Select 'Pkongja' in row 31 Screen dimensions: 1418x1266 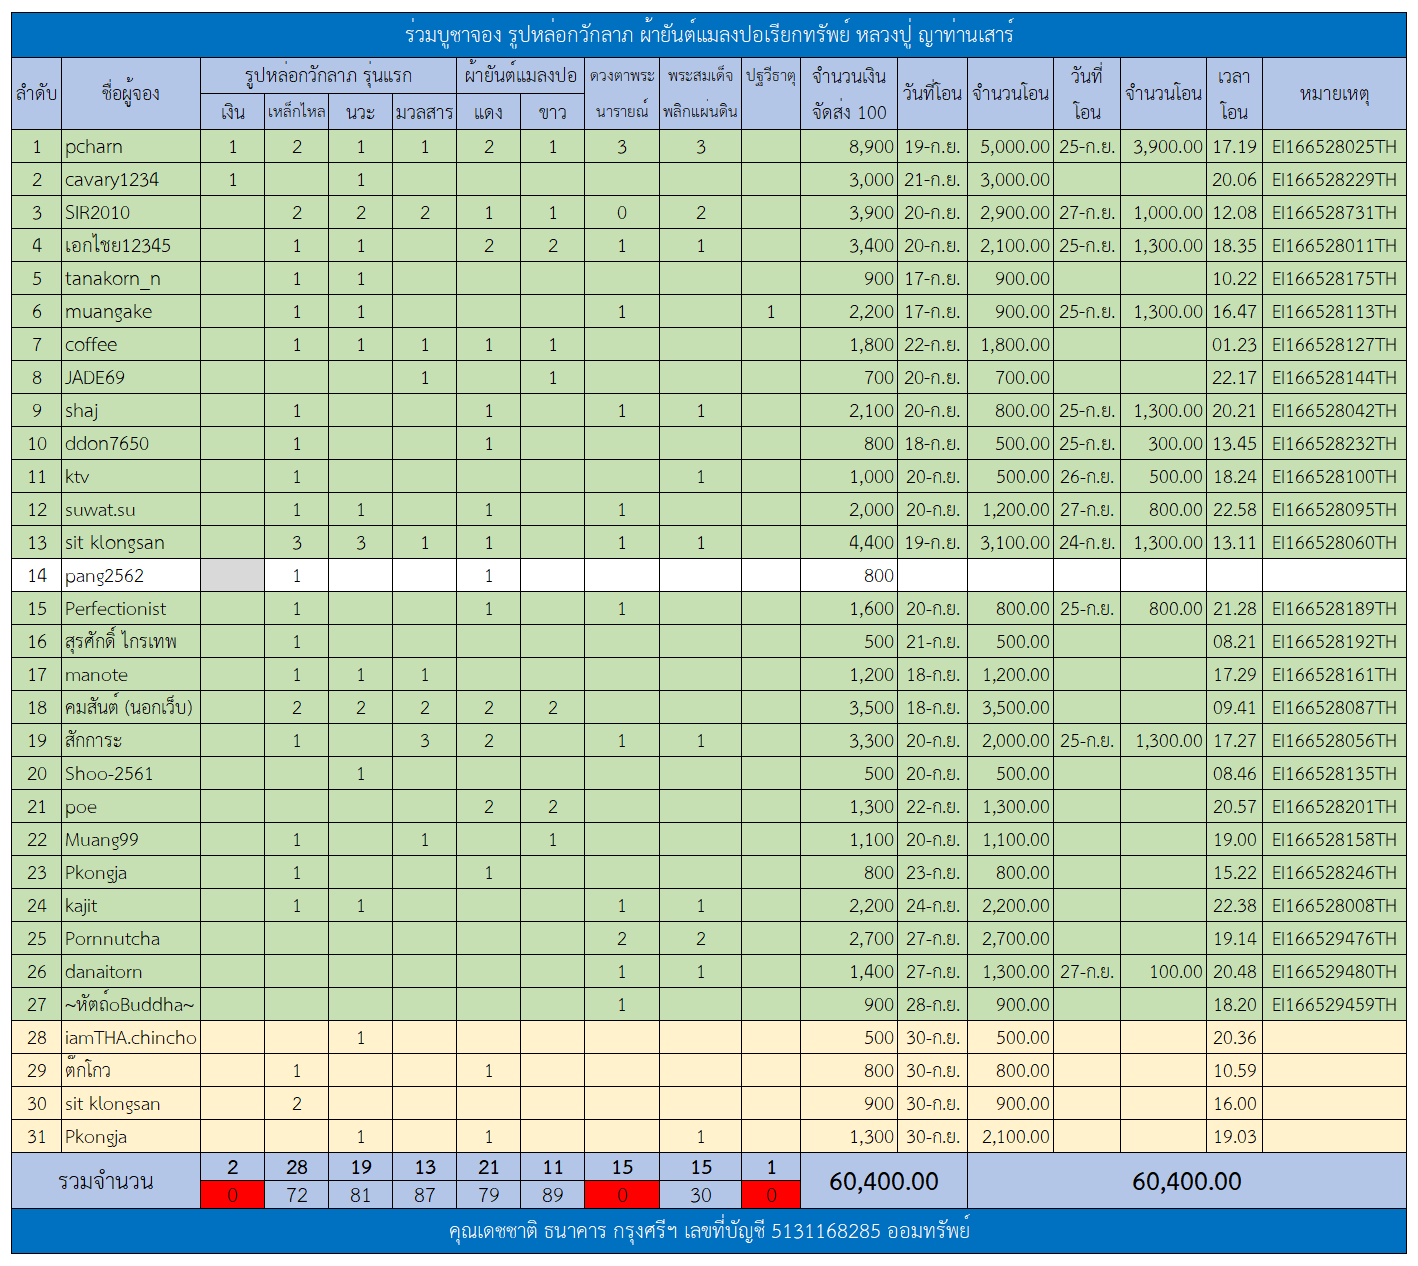pyautogui.click(x=131, y=1137)
